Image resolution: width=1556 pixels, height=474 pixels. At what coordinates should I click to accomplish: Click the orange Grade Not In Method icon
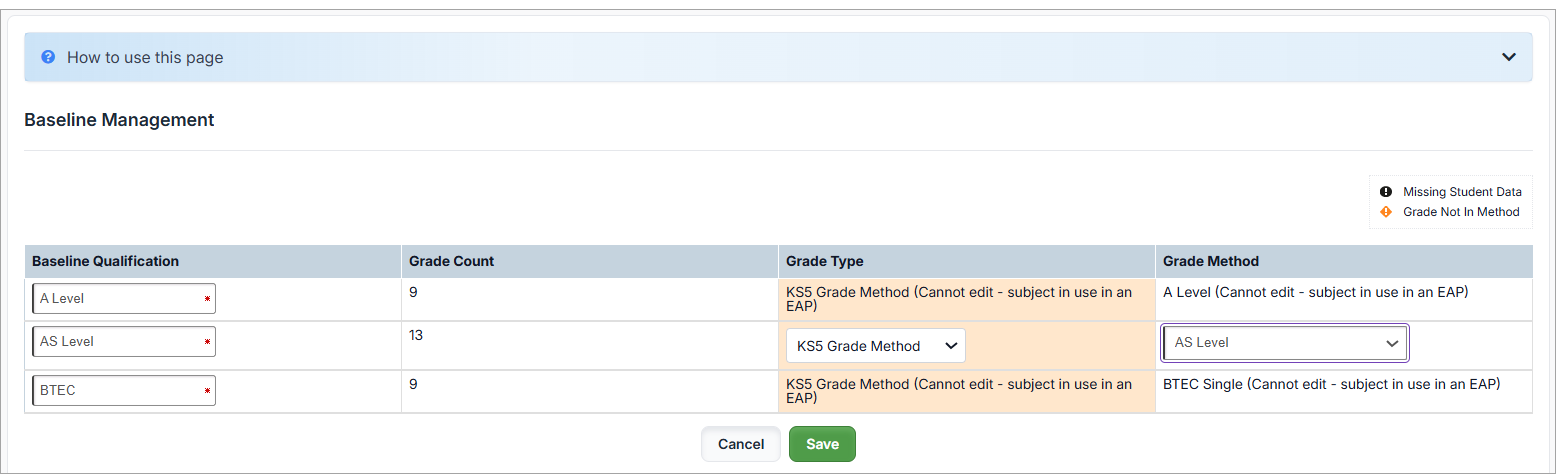pos(1386,212)
